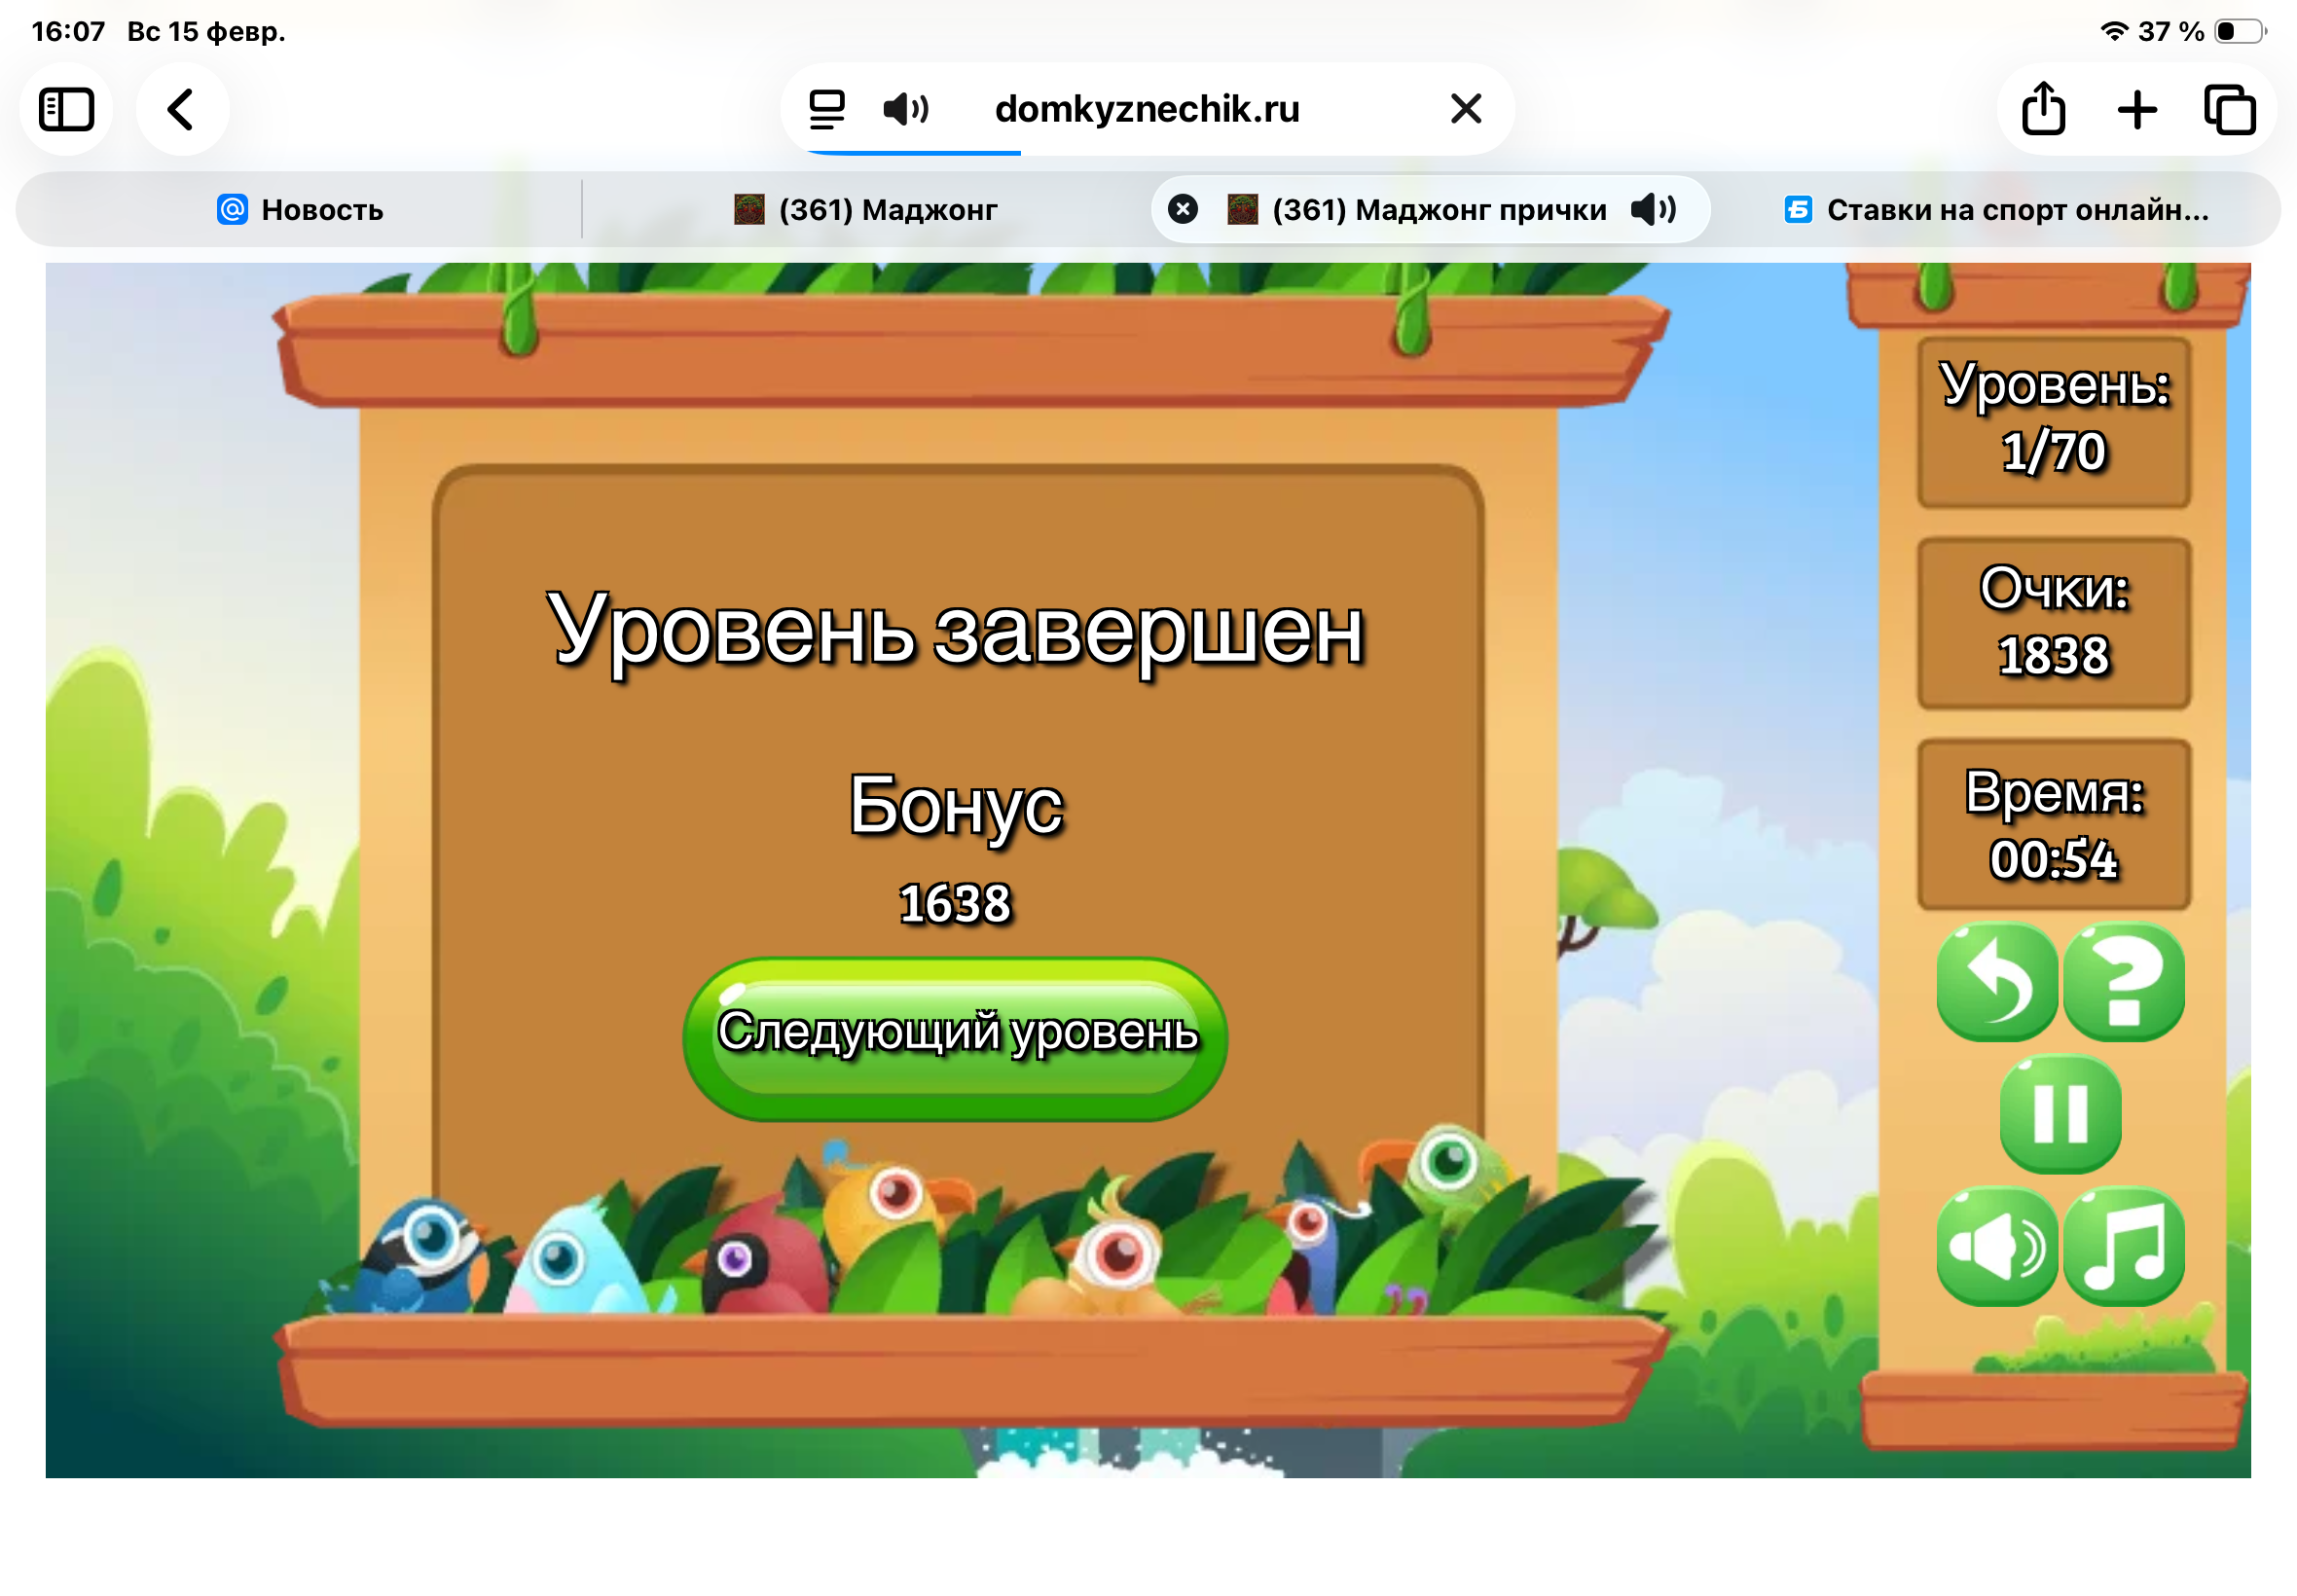Viewport: 2297px width, 1596px height.
Task: Toggle game sound effects speaker button
Action: [1996, 1247]
